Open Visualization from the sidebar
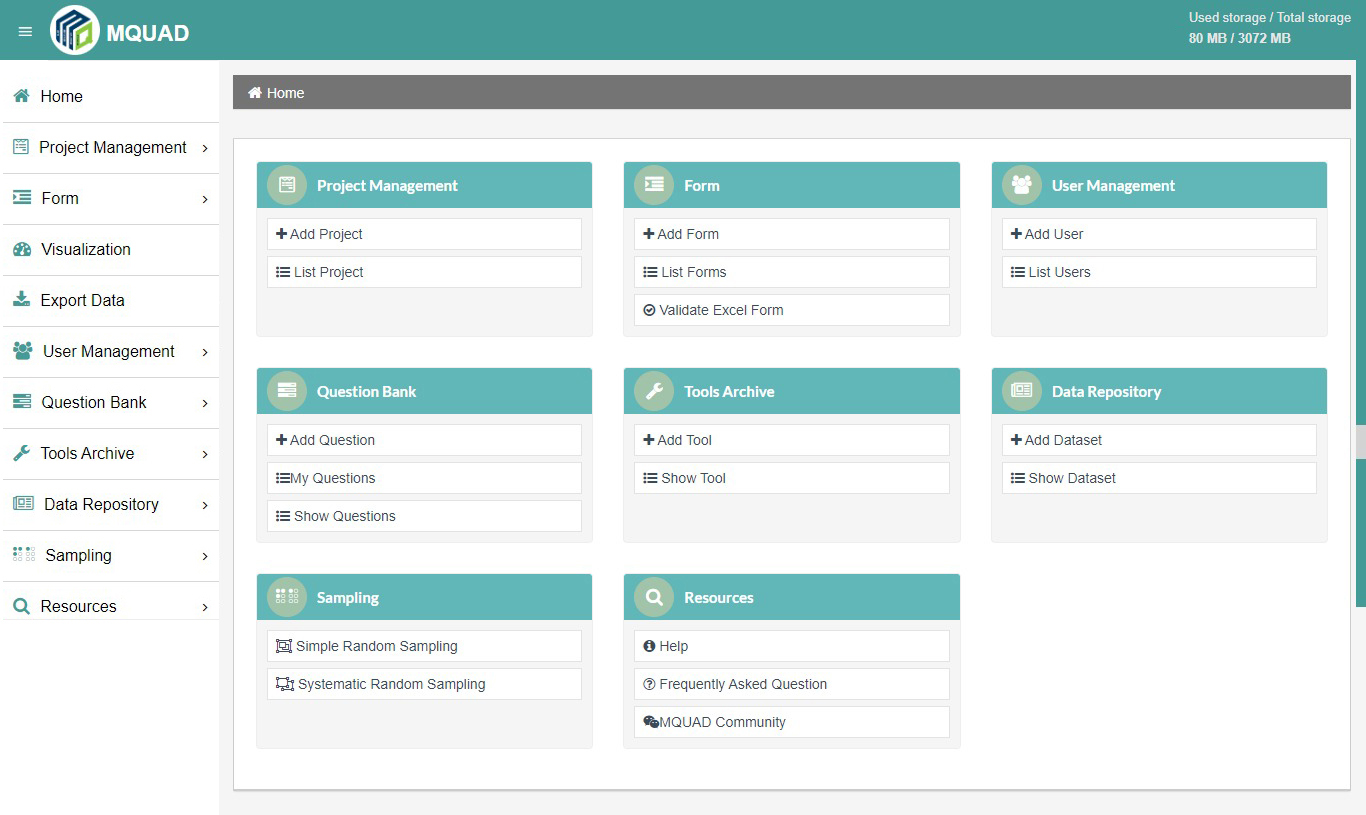This screenshot has width=1366, height=815. pos(85,250)
